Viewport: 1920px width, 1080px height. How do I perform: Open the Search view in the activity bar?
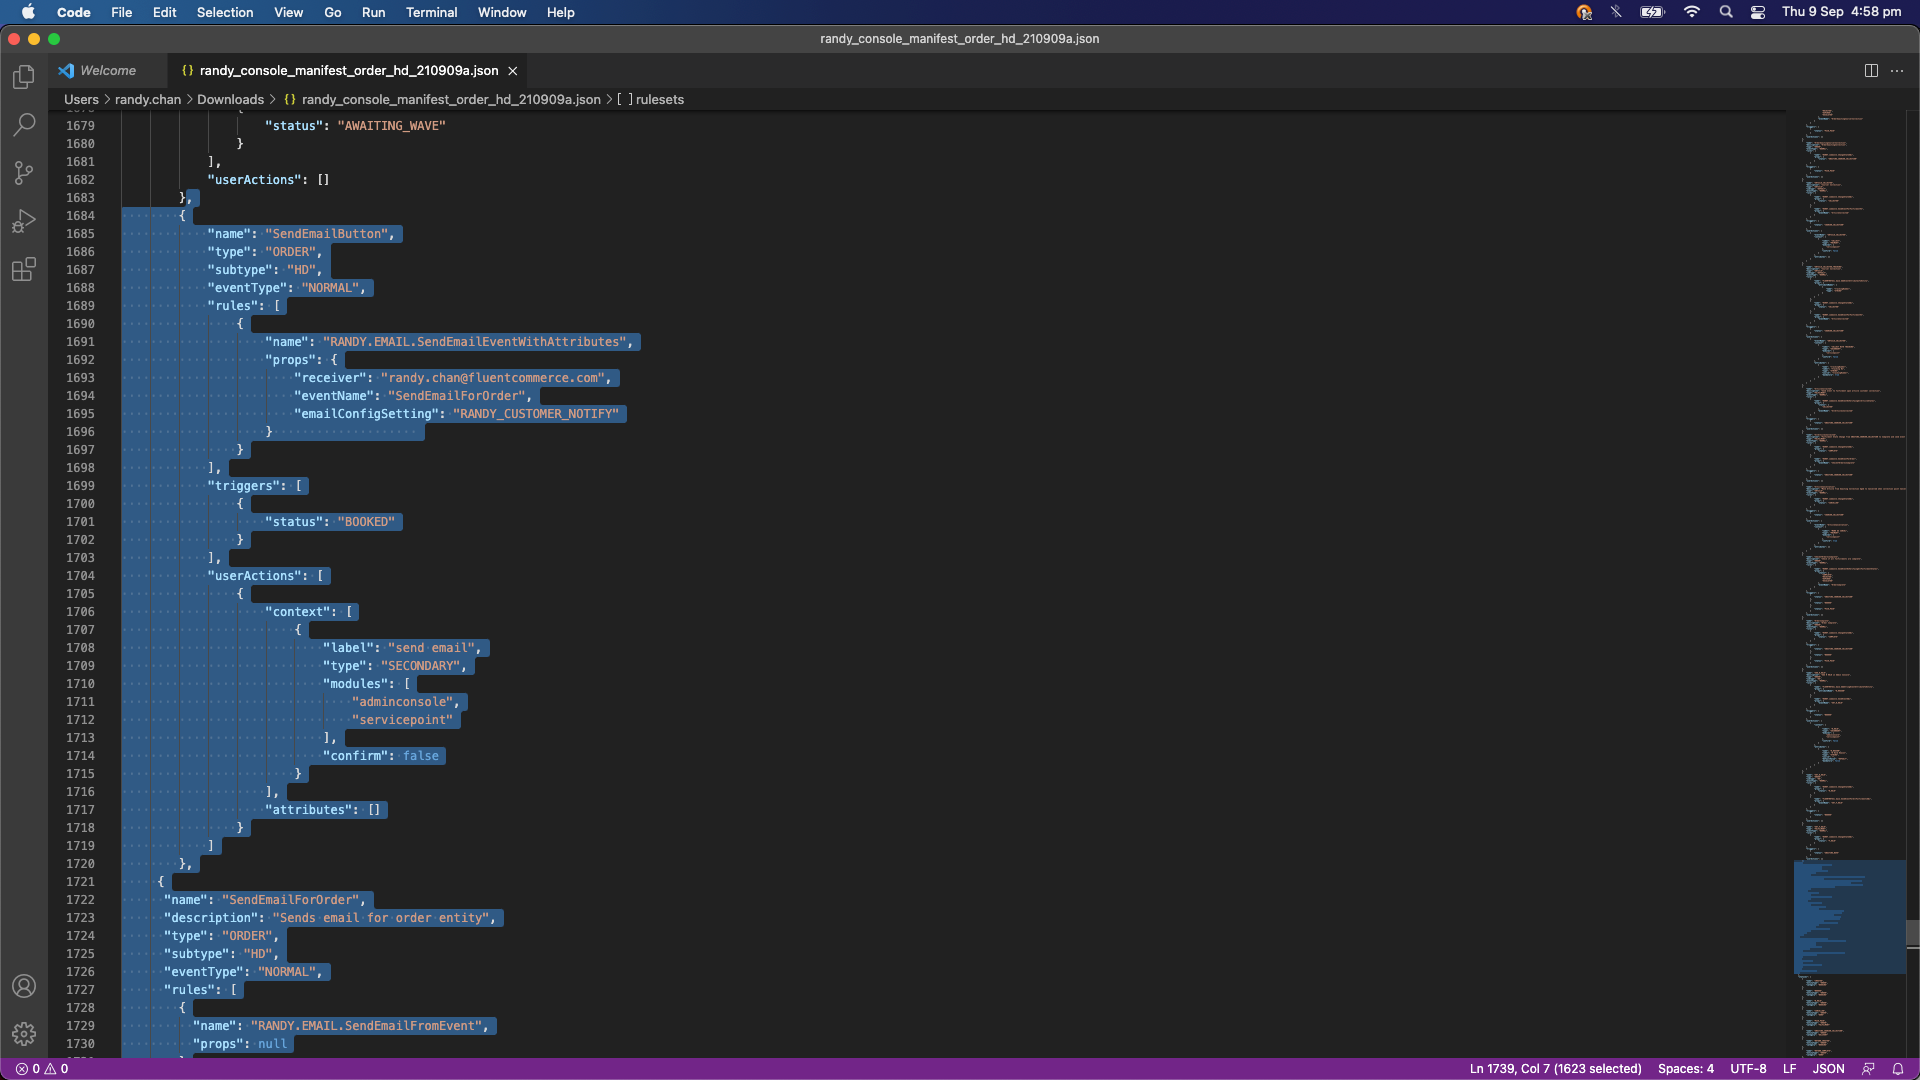click(x=24, y=125)
